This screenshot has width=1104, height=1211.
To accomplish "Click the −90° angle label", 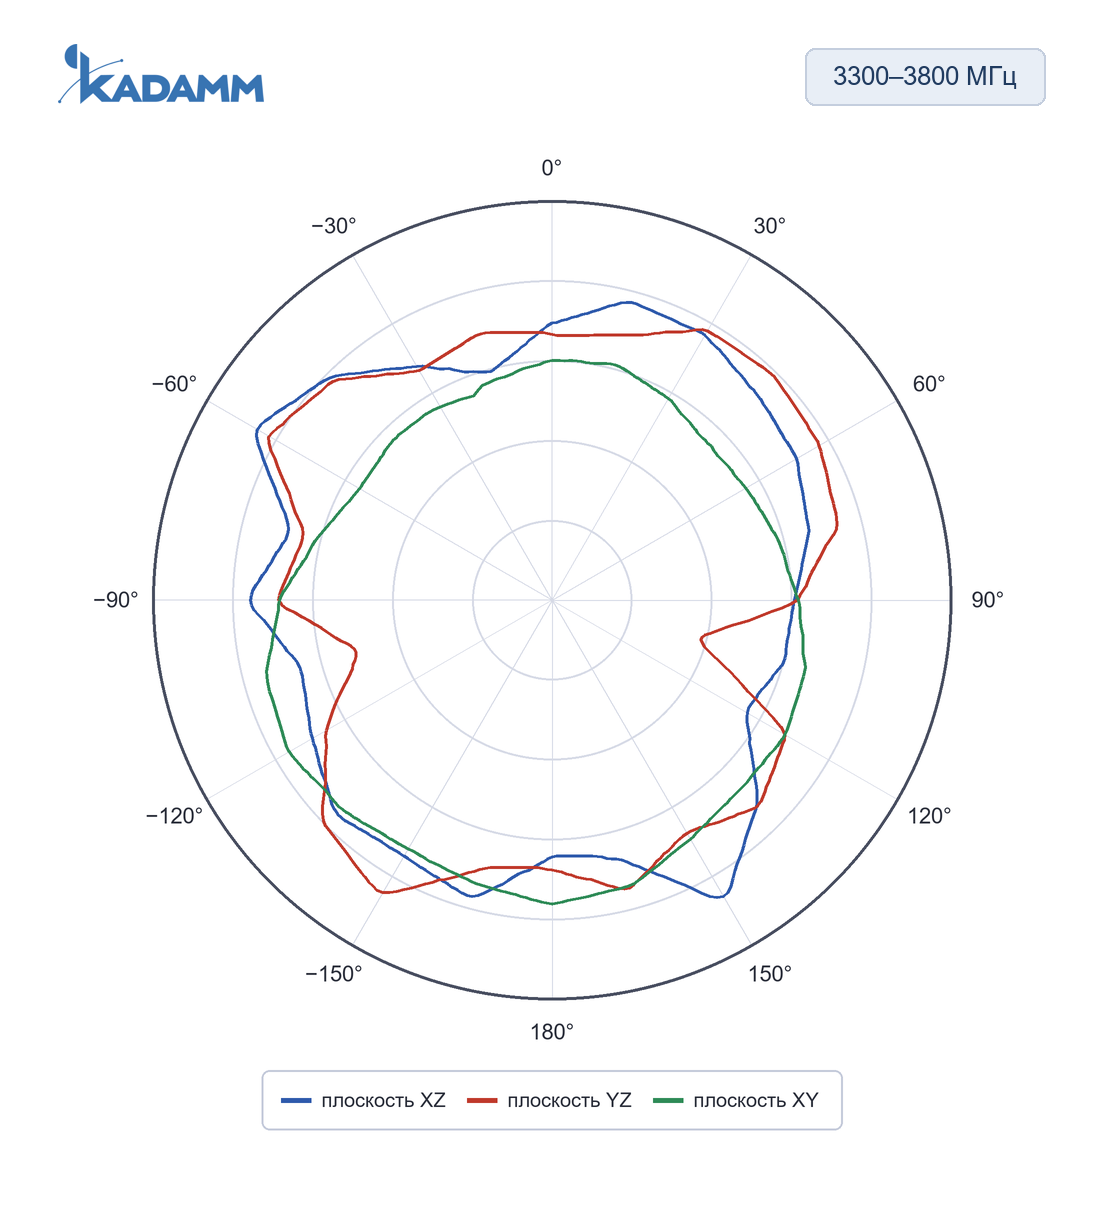I will click(116, 600).
